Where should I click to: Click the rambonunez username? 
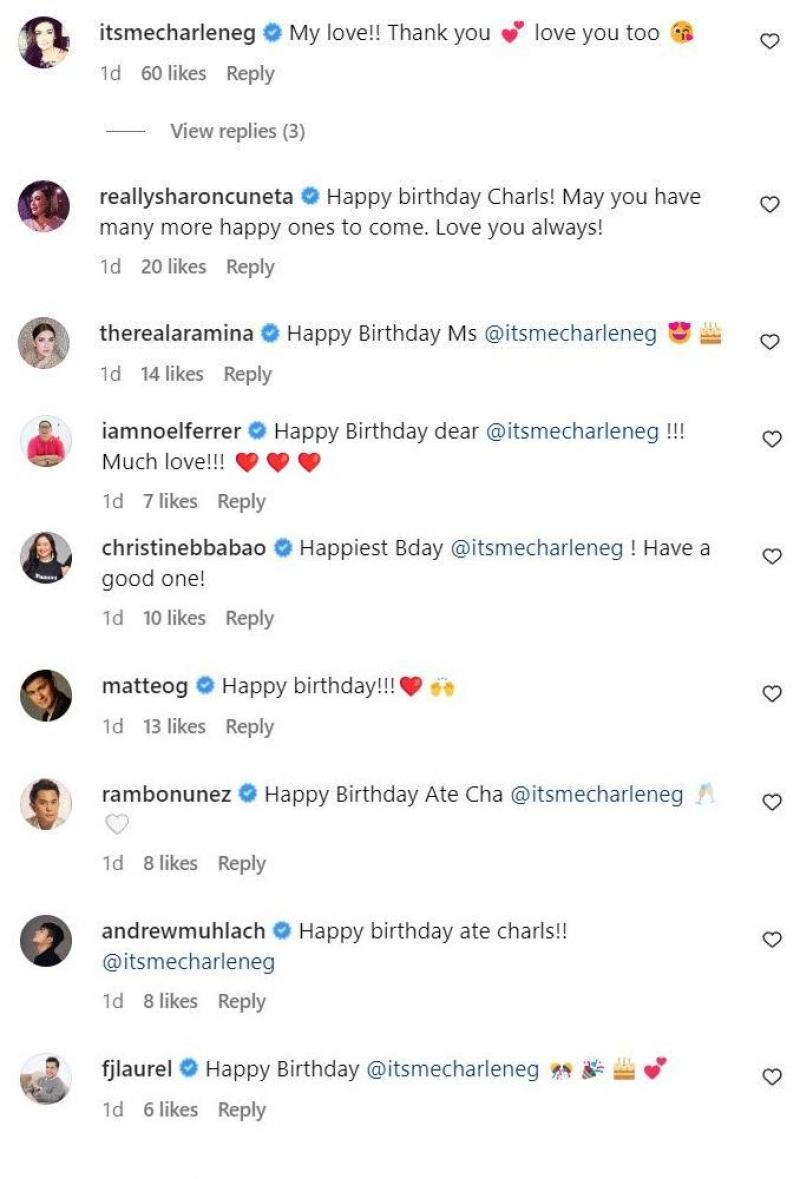pyautogui.click(x=166, y=795)
